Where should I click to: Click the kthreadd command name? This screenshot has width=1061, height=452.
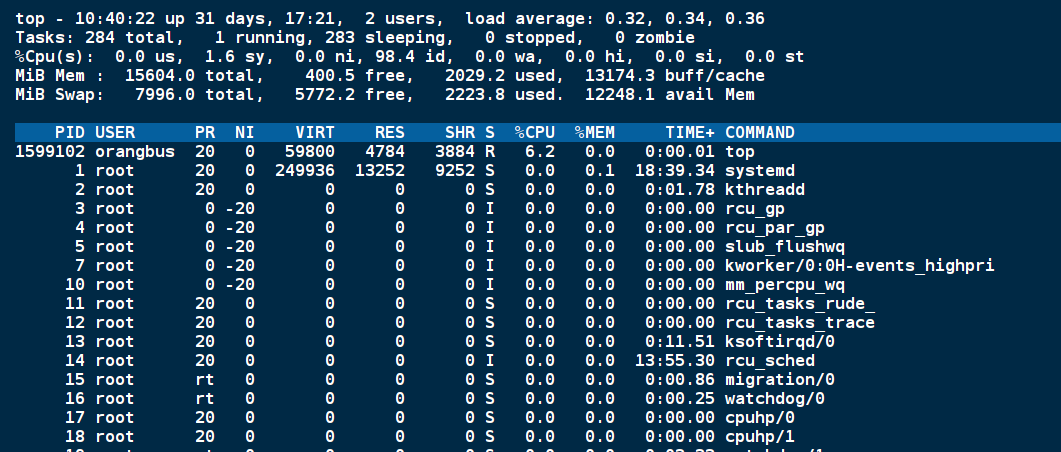pyautogui.click(x=765, y=190)
